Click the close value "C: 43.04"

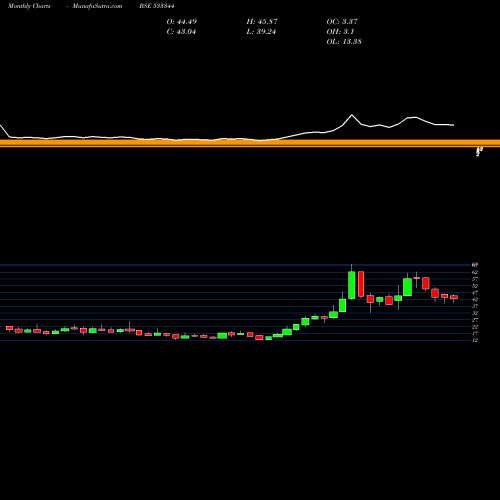(x=181, y=32)
